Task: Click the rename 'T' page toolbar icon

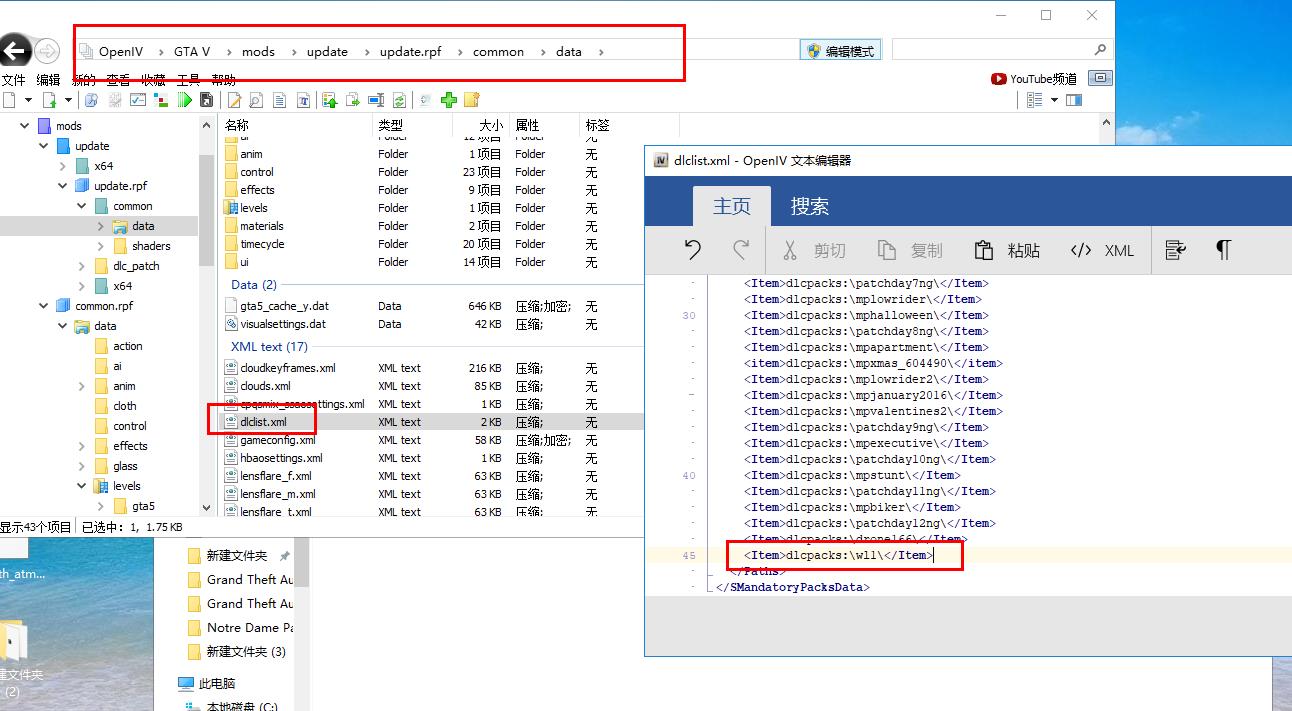Action: [x=301, y=100]
